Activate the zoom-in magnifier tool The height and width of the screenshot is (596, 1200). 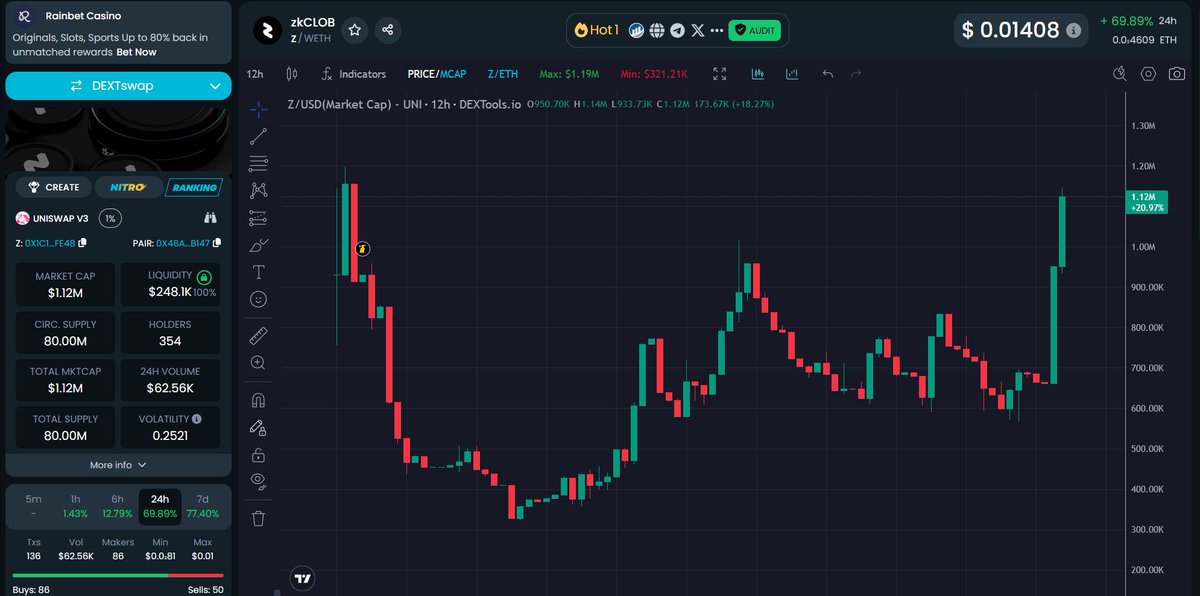[x=258, y=362]
